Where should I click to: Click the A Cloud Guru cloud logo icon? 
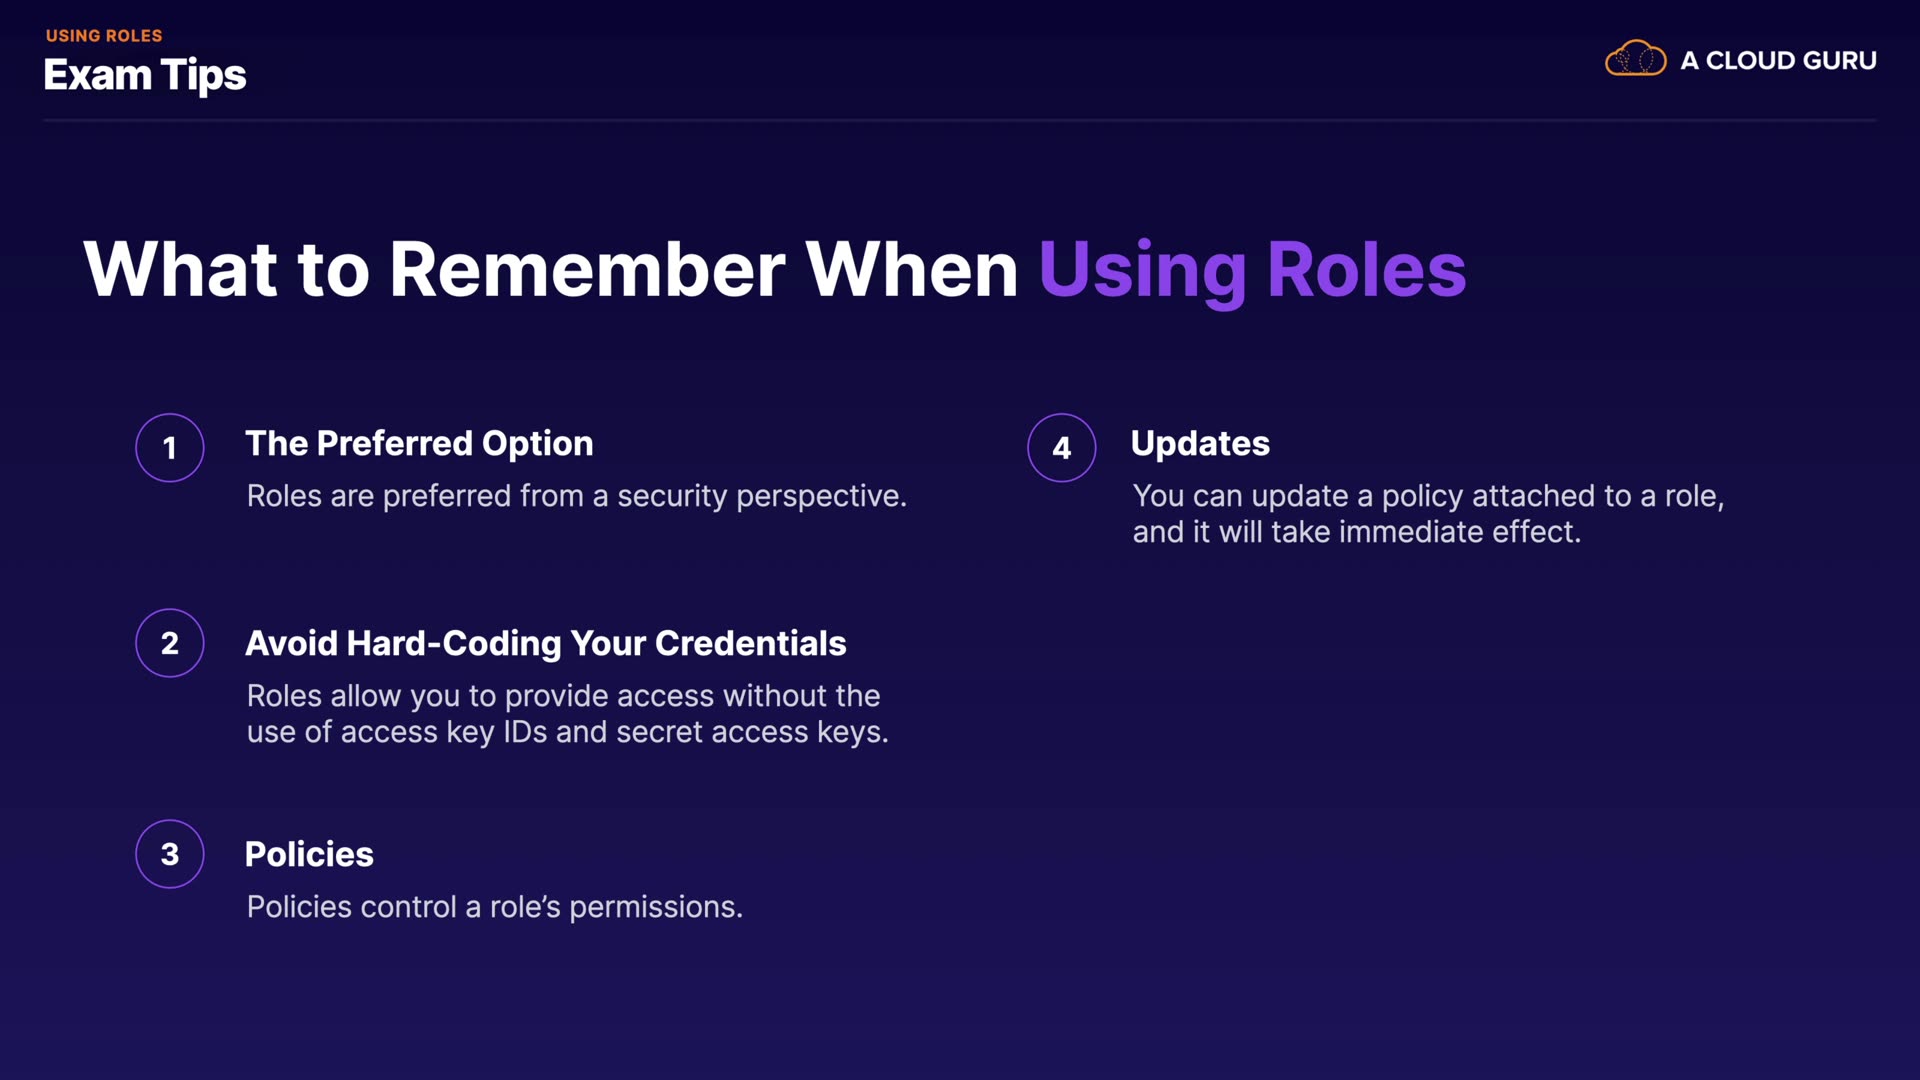click(x=1635, y=59)
